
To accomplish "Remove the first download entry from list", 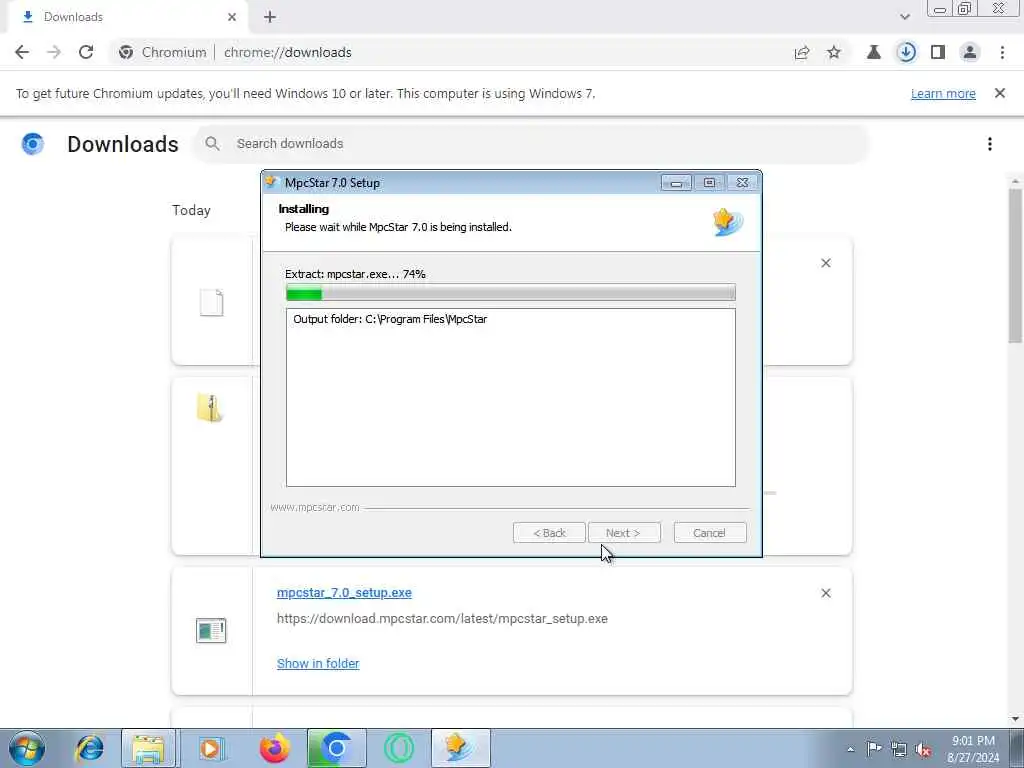I will [826, 263].
